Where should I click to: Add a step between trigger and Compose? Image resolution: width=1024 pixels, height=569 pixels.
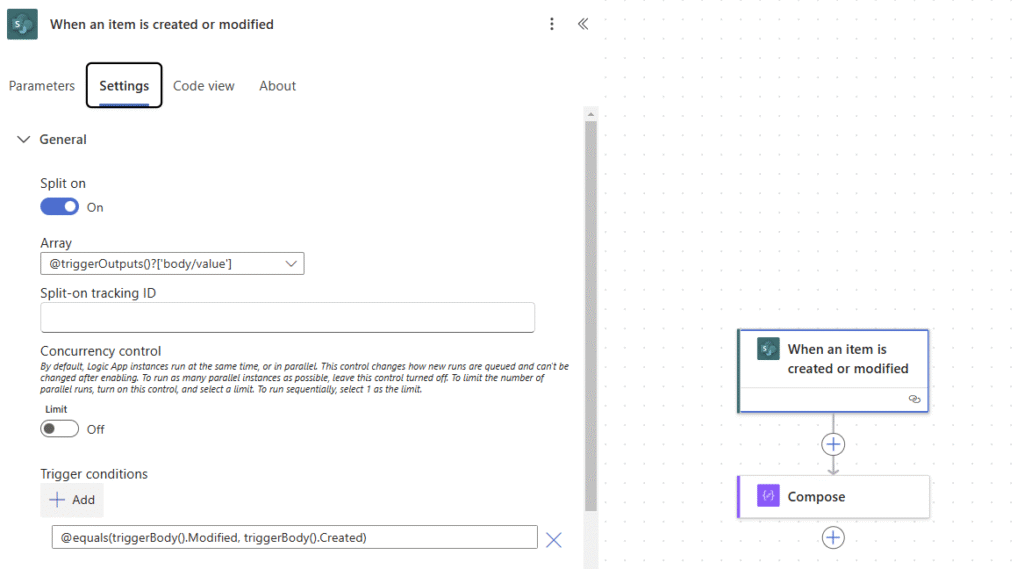[x=833, y=444]
